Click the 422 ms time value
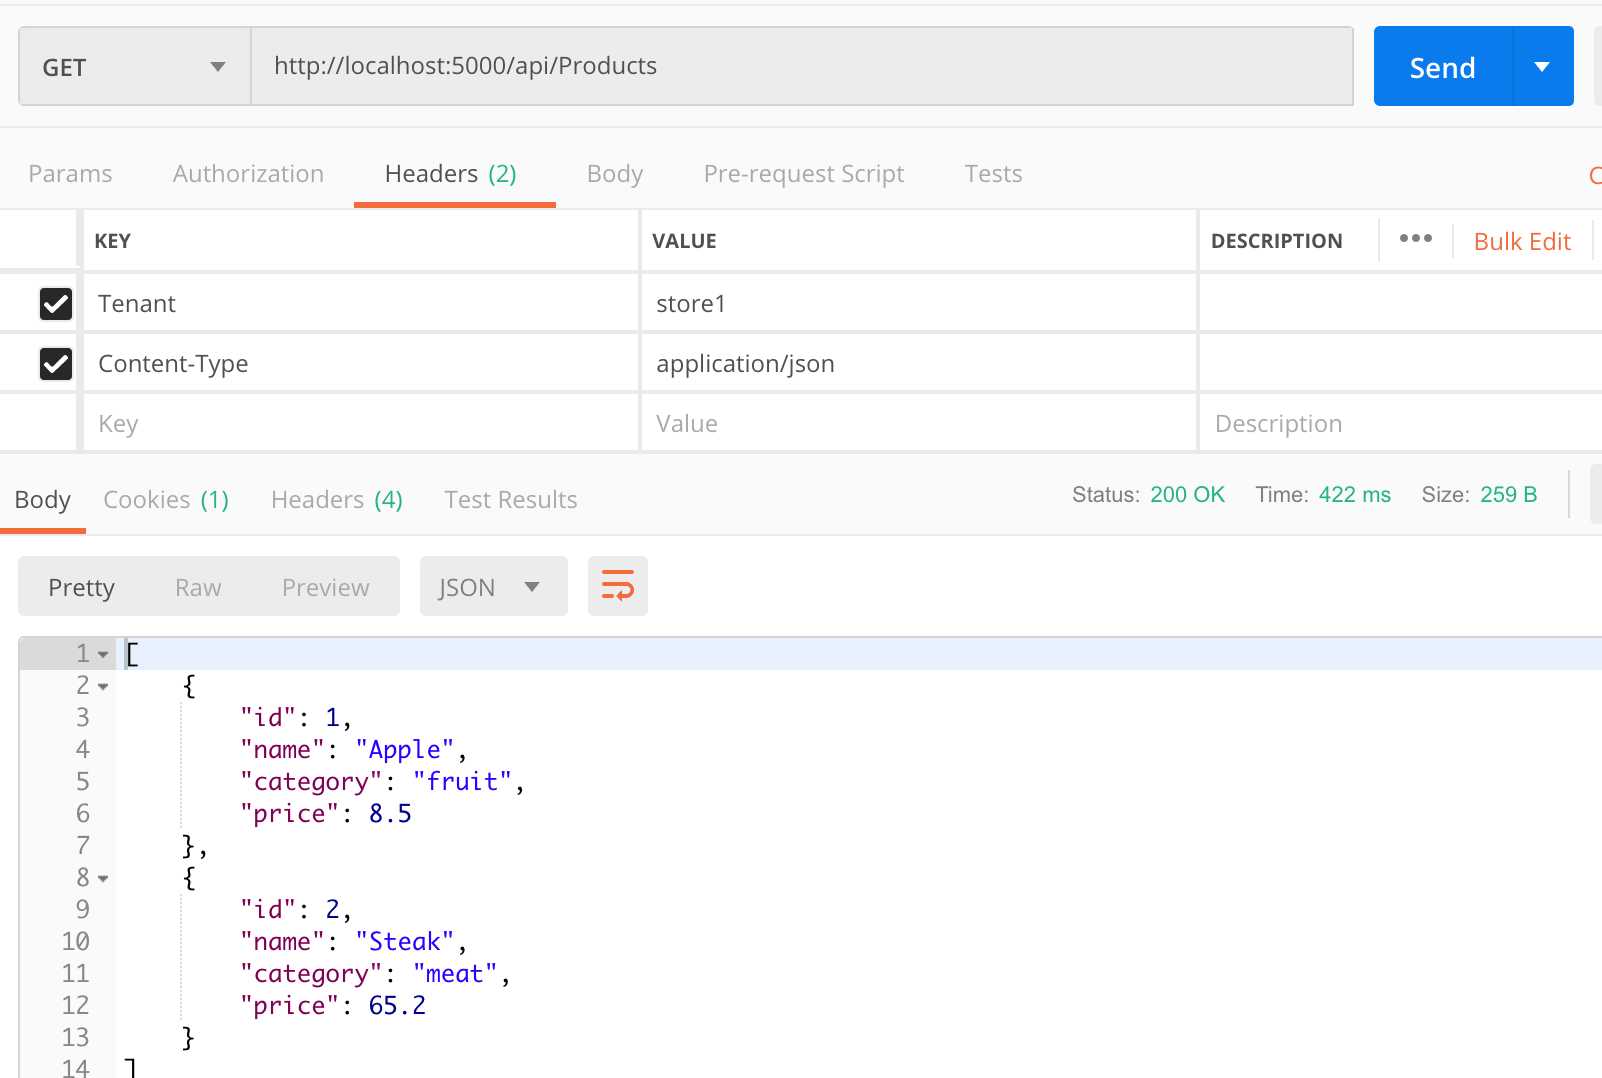The width and height of the screenshot is (1602, 1078). (1354, 494)
